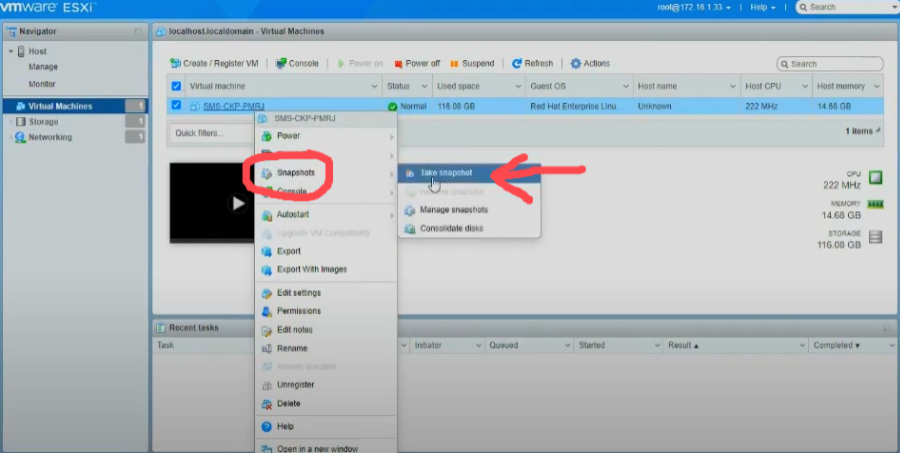Open the Virtual machine column dropdown arrow
Viewport: 900px width, 453px height.
(x=374, y=86)
